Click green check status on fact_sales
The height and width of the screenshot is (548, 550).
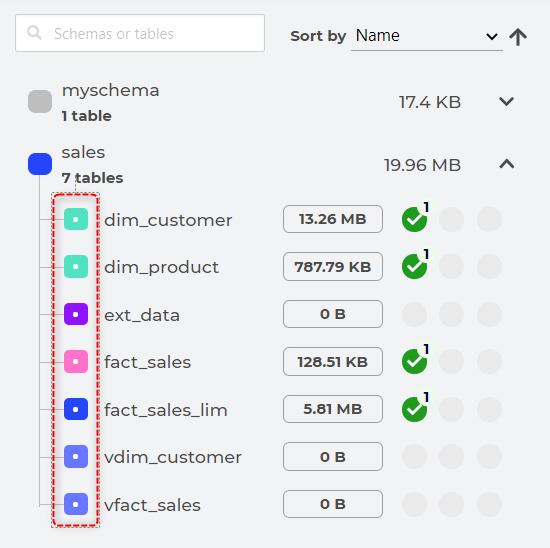415,361
